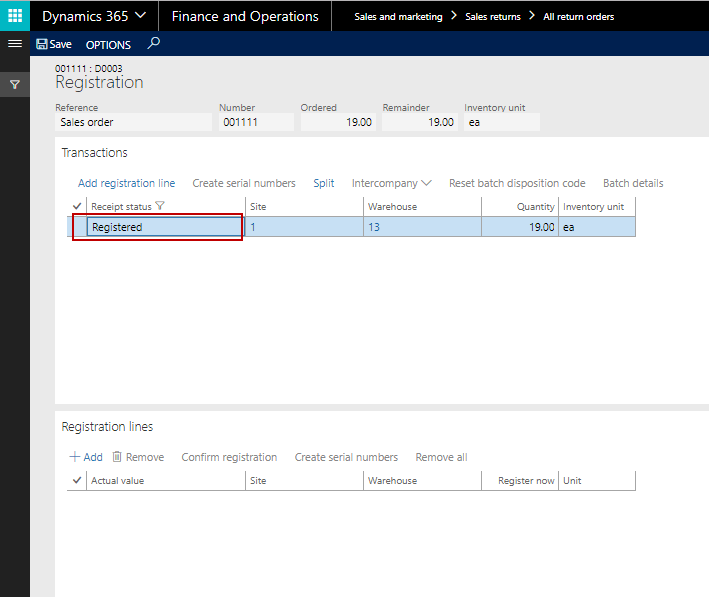Screen dimensions: 709x597
Task: Open Batch details
Action: (x=633, y=183)
